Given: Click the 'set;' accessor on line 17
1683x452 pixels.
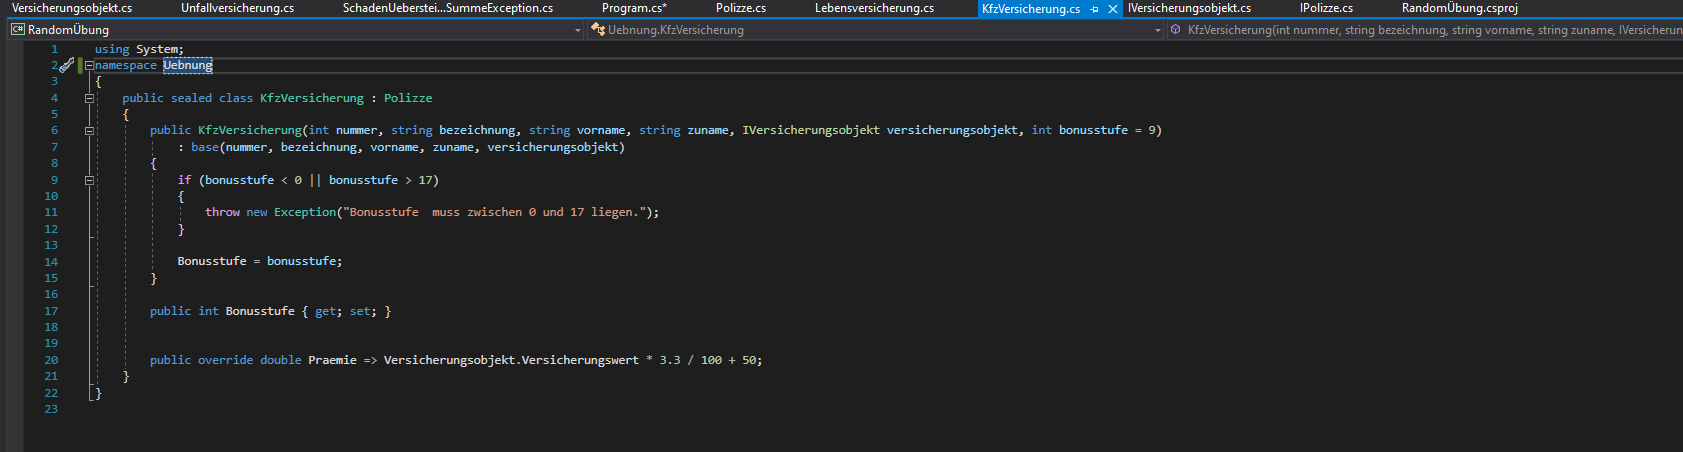Looking at the screenshot, I should 363,311.
